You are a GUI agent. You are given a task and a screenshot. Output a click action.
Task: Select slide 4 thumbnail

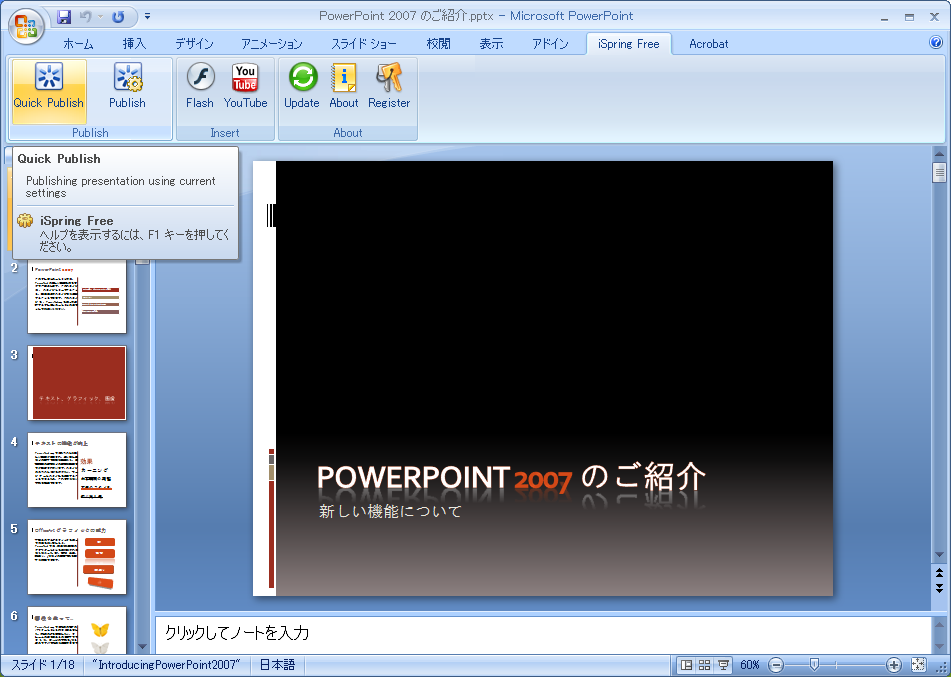pyautogui.click(x=77, y=470)
